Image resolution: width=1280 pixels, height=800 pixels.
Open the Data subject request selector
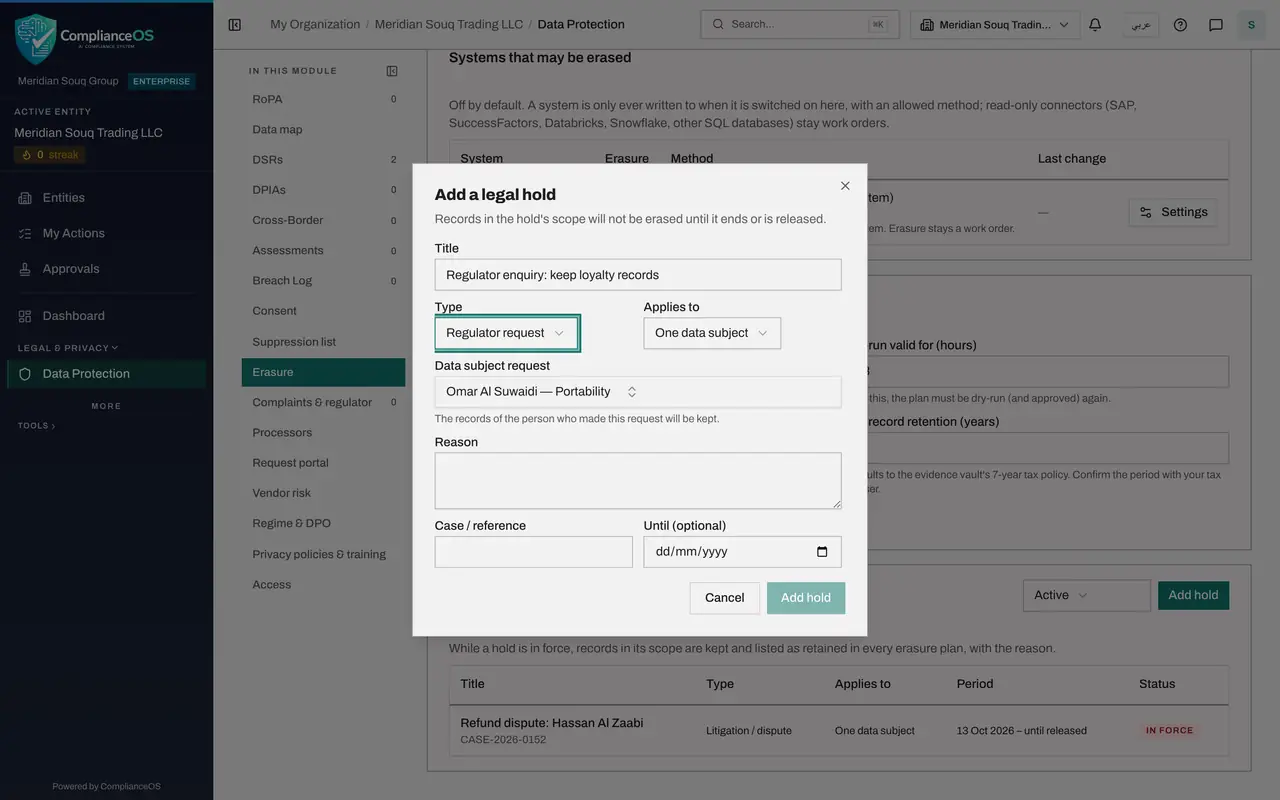[x=638, y=392]
